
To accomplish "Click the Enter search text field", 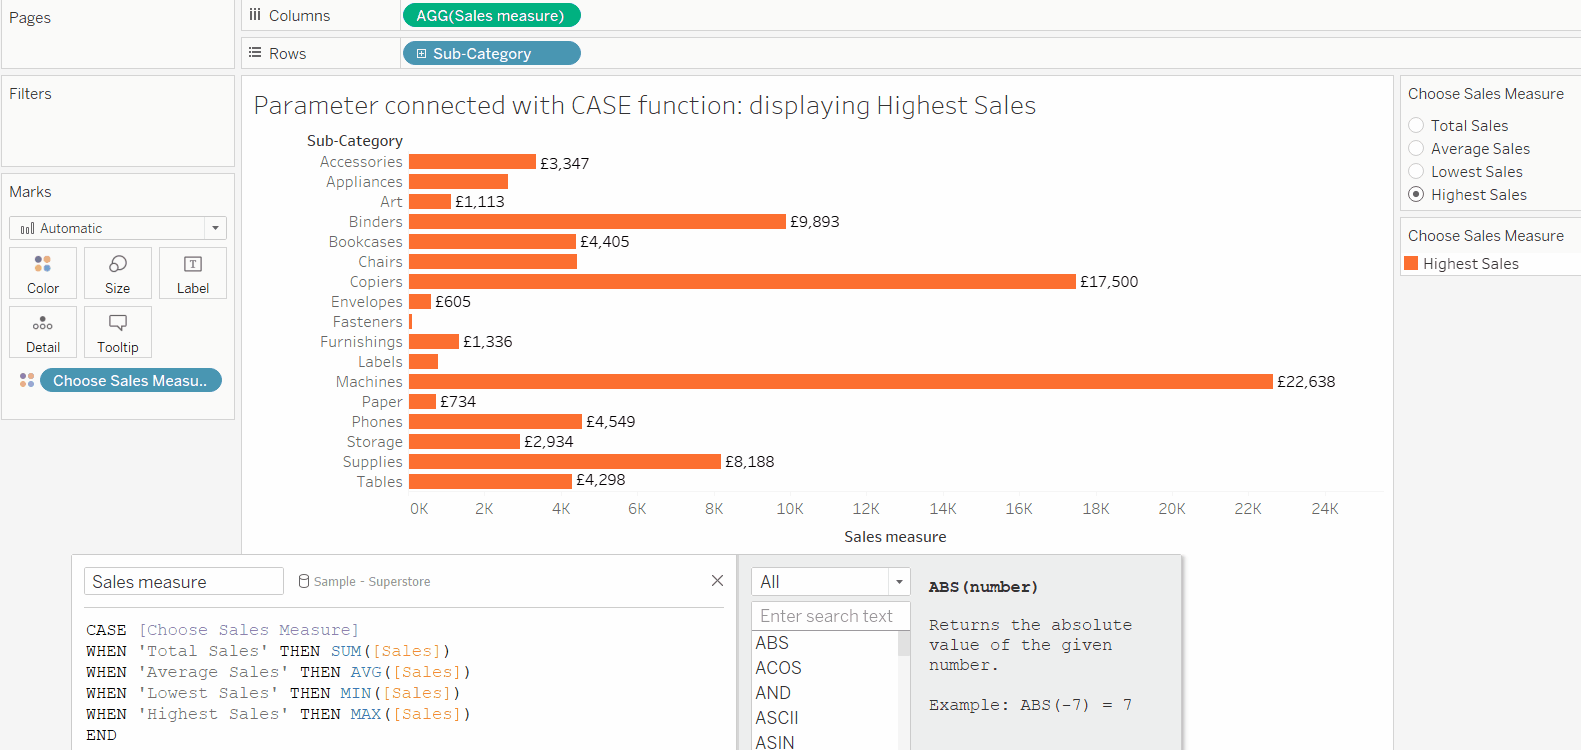I will (830, 616).
